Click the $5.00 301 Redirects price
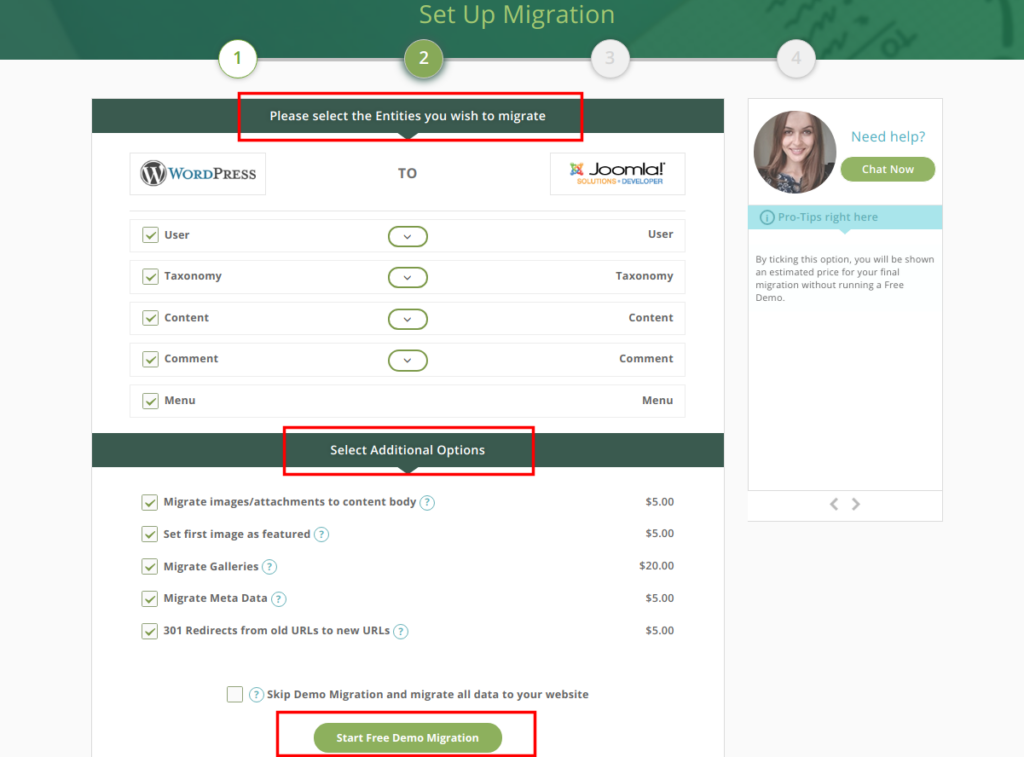The image size is (1024, 757). click(660, 630)
